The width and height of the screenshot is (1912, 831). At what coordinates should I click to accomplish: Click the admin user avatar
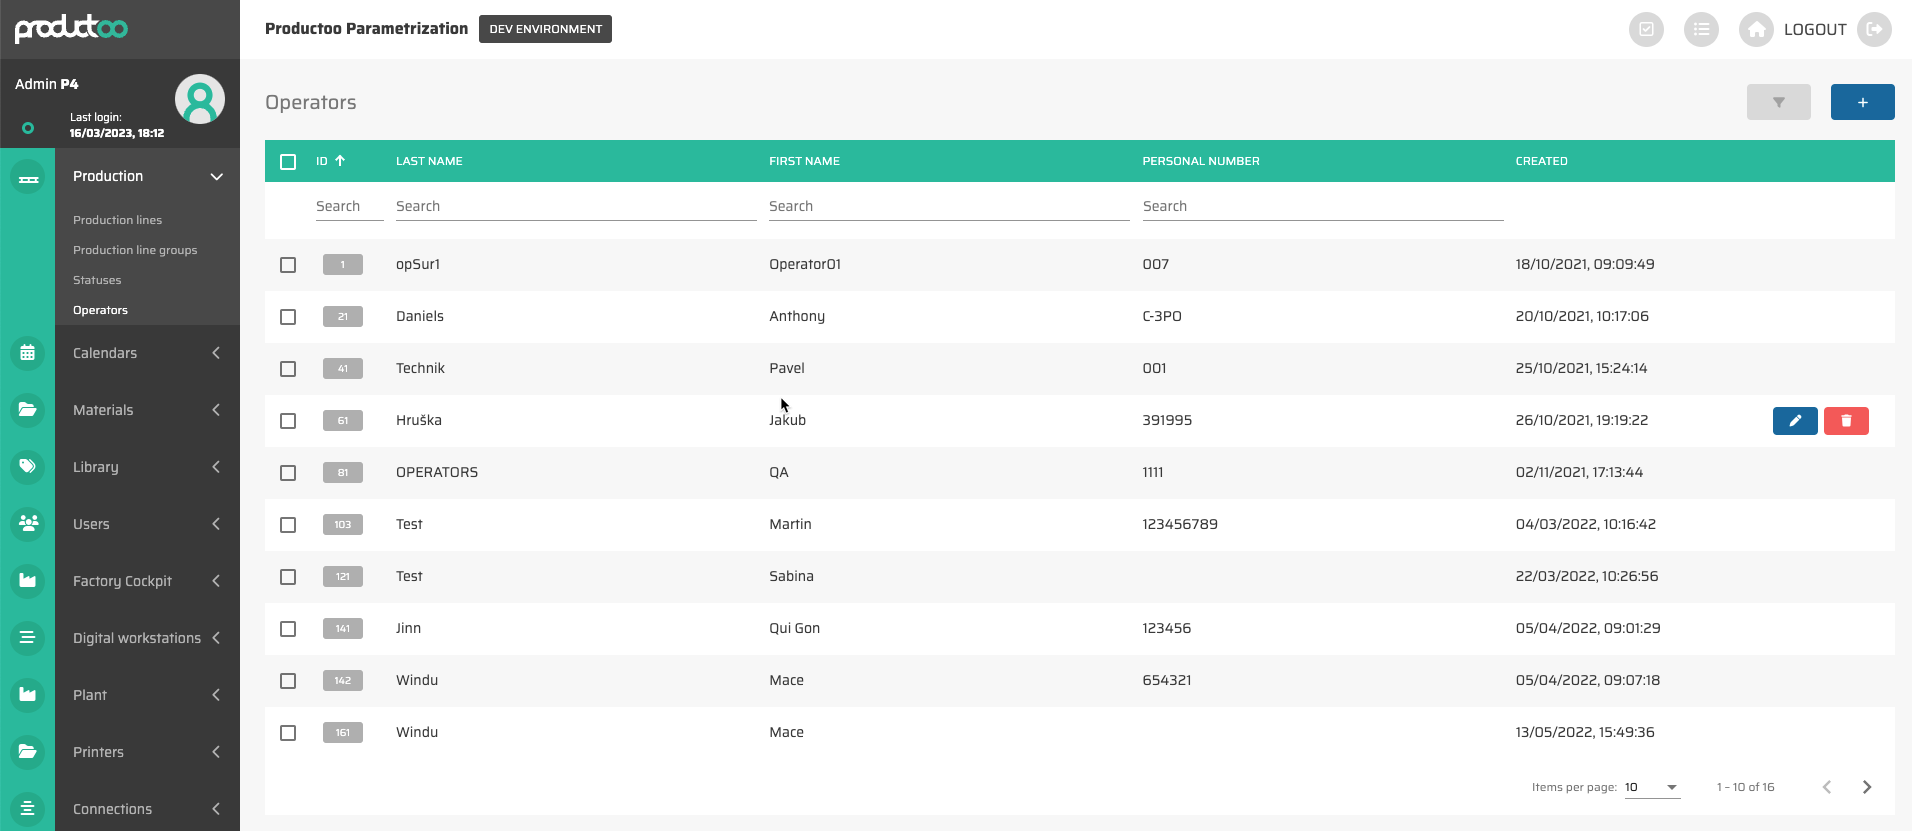click(200, 99)
